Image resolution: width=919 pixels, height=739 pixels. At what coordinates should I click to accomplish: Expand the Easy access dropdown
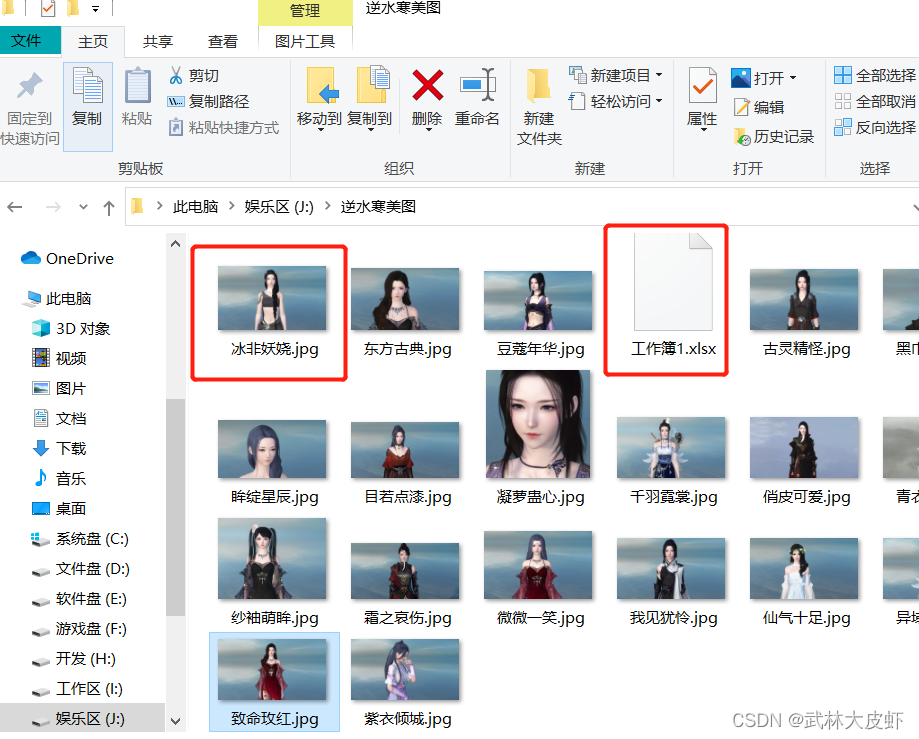(659, 101)
